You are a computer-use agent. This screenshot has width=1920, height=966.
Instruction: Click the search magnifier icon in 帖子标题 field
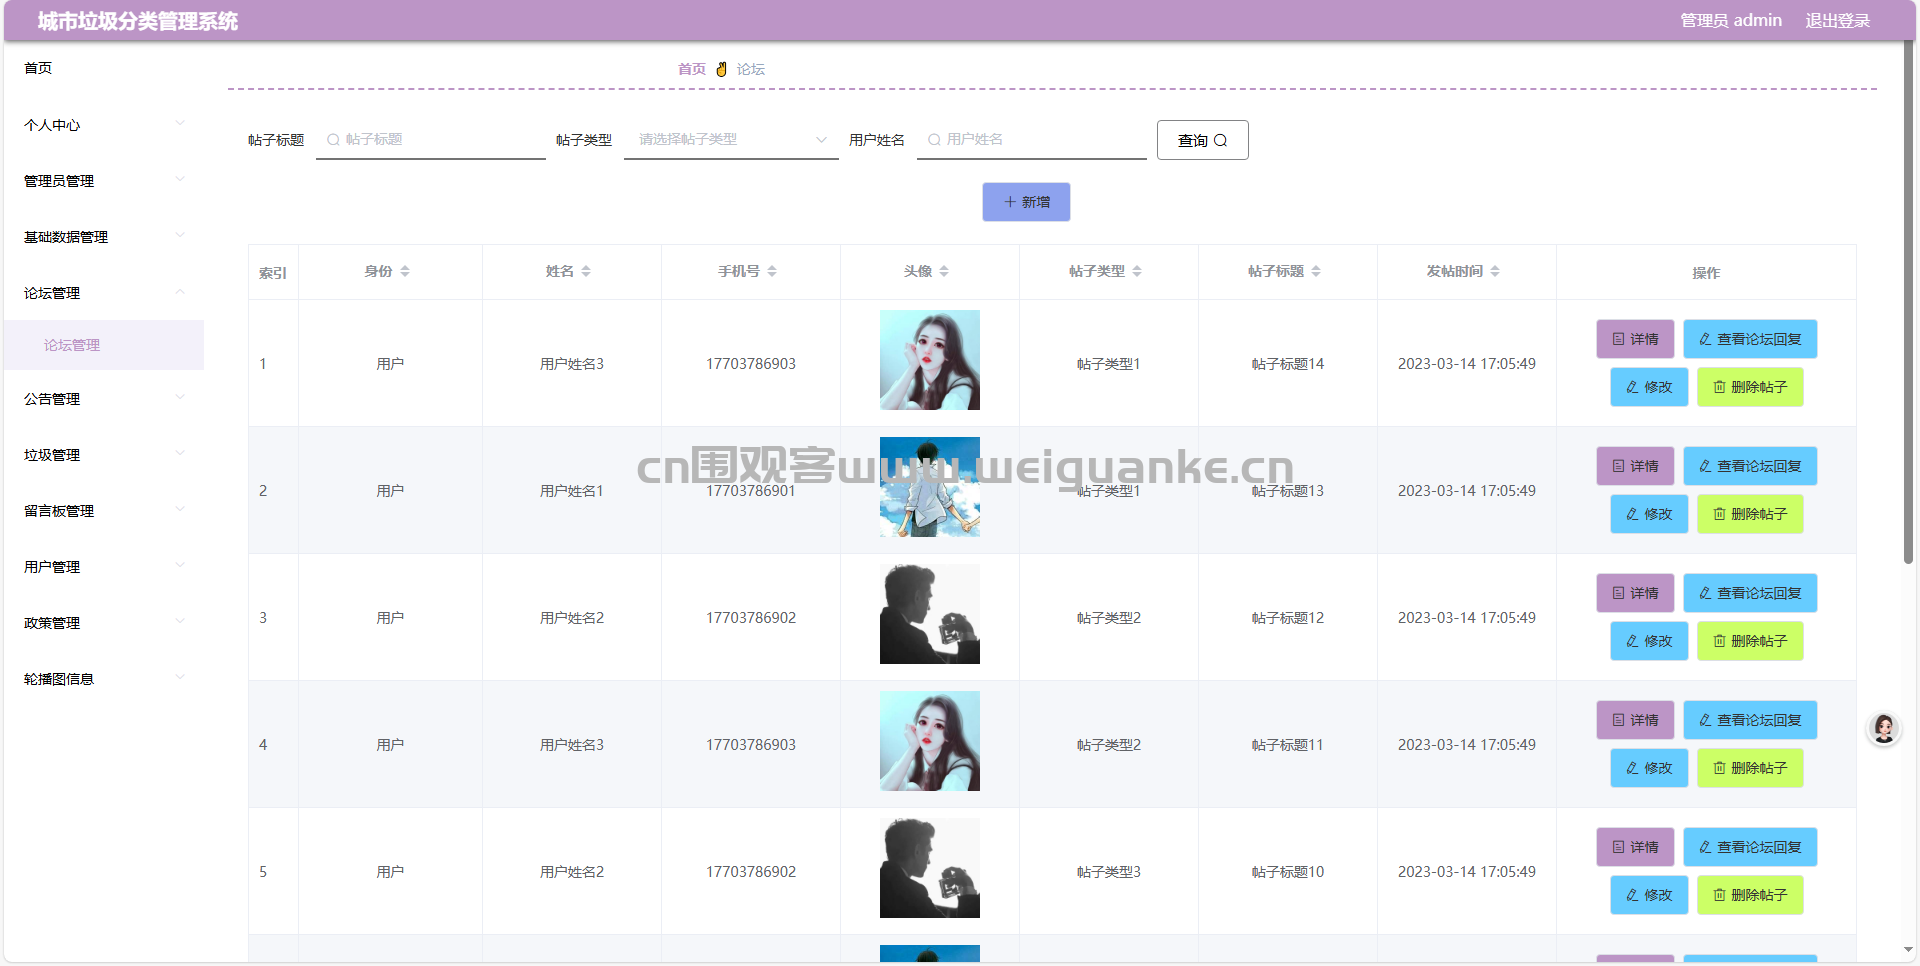coord(333,140)
